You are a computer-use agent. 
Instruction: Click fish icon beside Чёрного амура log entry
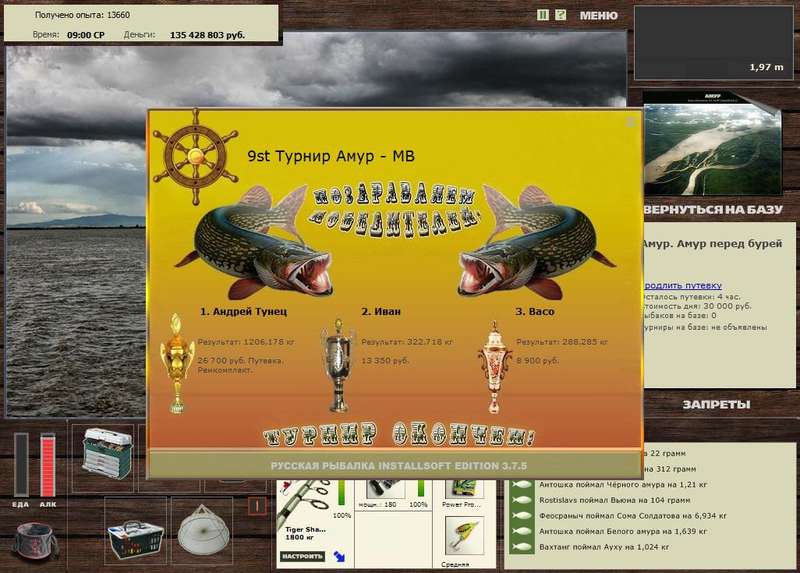[521, 485]
